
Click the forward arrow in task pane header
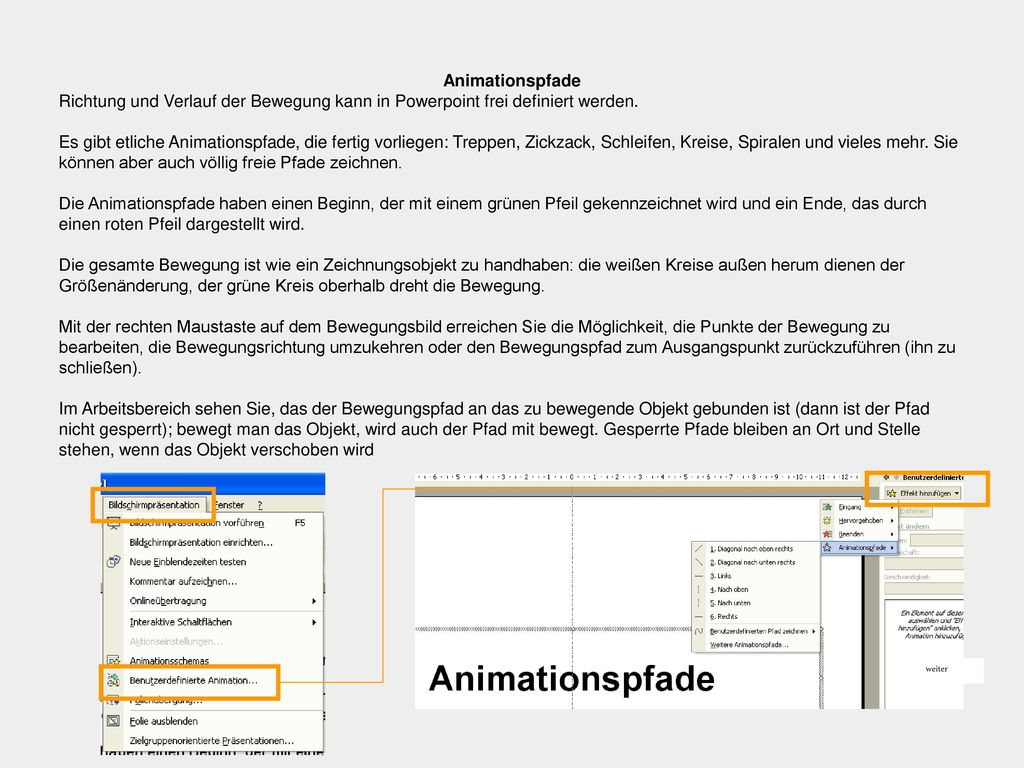coord(896,477)
